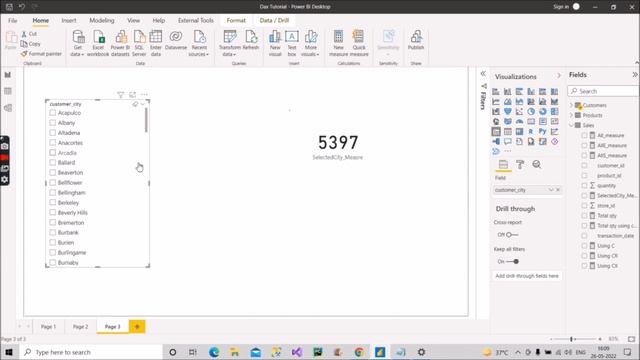Switch to Report view in left sidebar
Viewport: 640px width, 360px height.
coord(8,75)
